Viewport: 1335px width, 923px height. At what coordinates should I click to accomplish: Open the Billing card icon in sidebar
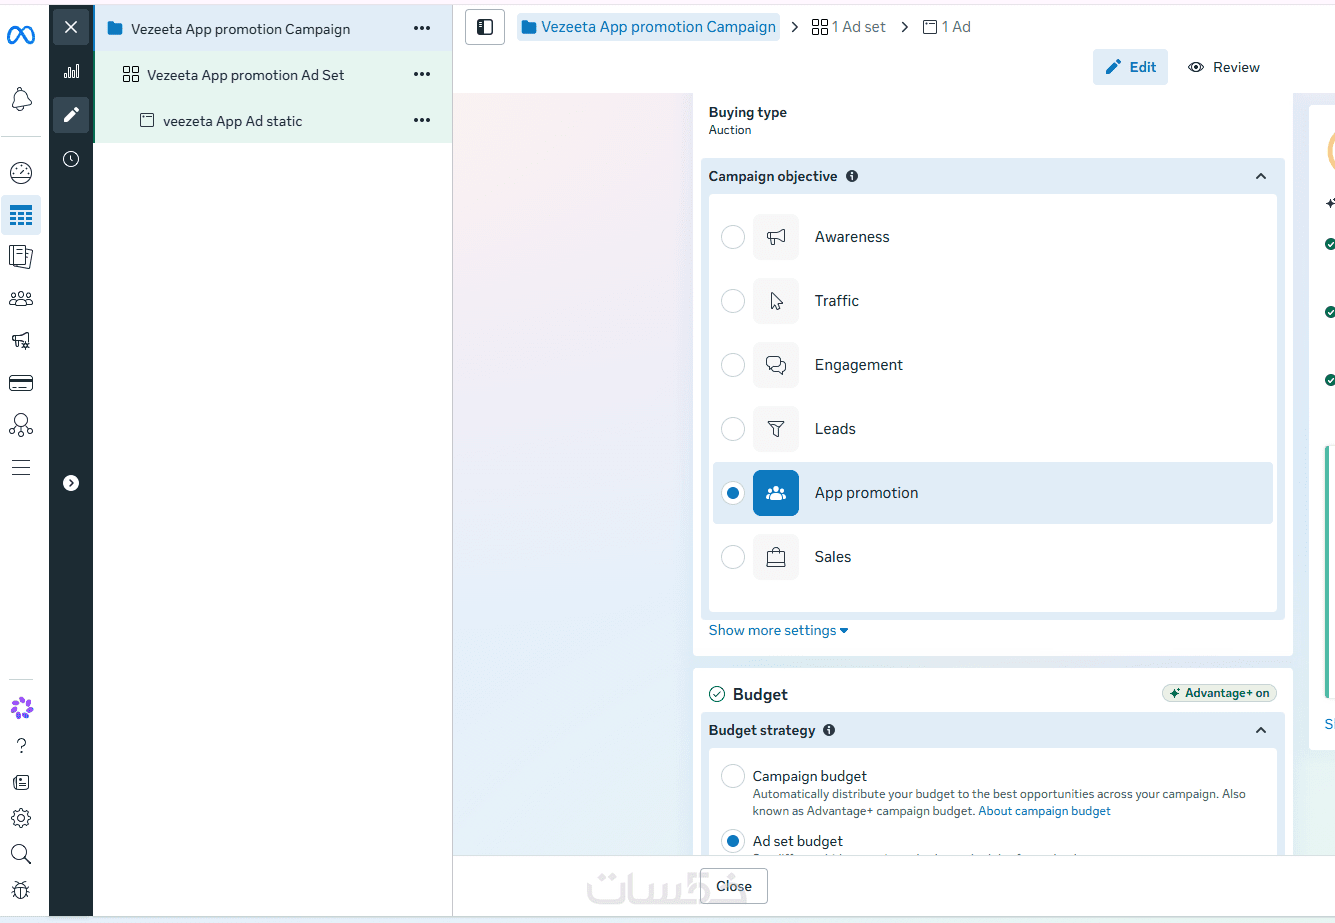click(21, 383)
